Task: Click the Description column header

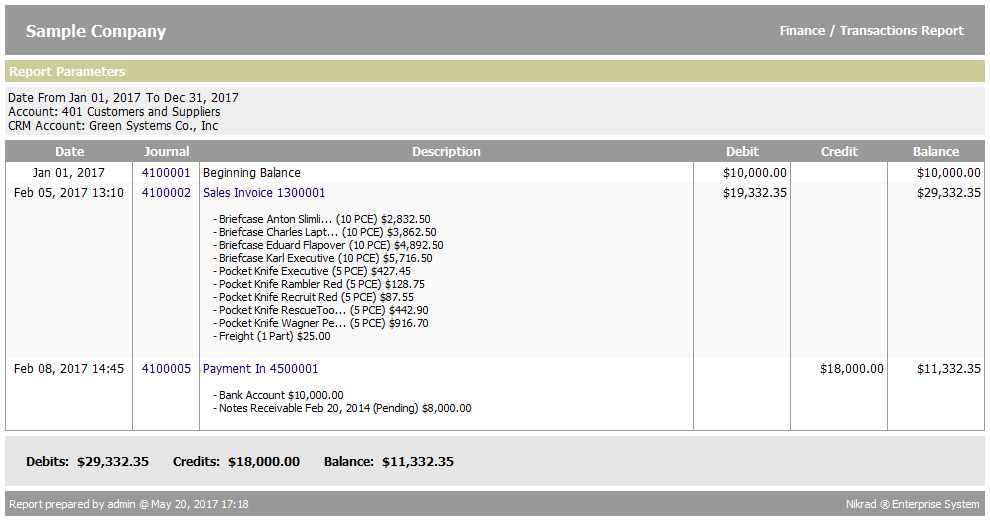Action: pyautogui.click(x=446, y=152)
